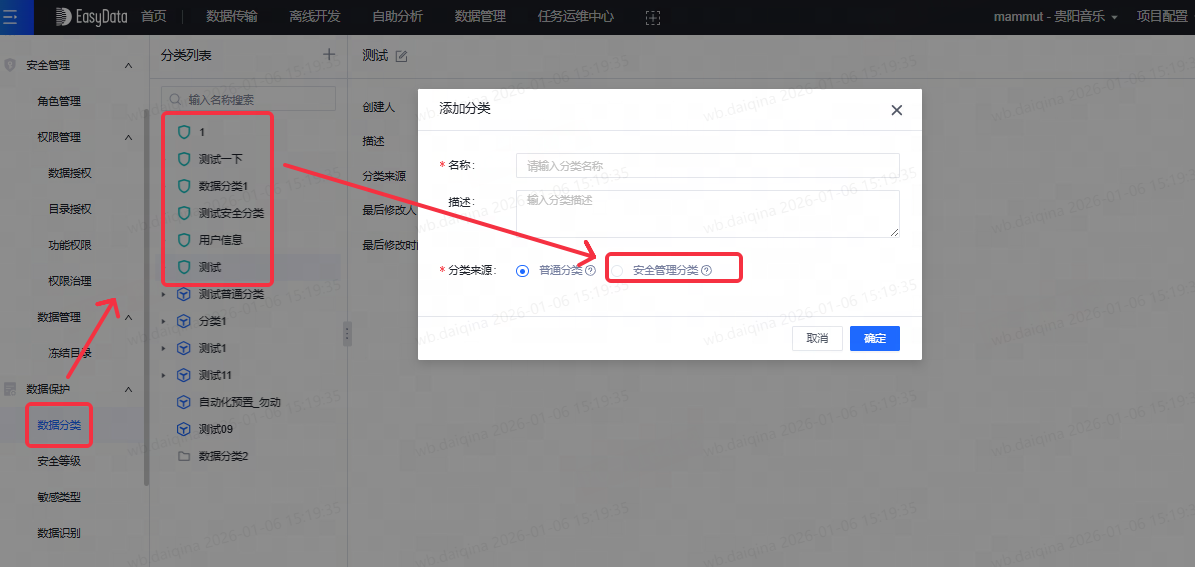Click the shield icon beside category 1

[183, 132]
